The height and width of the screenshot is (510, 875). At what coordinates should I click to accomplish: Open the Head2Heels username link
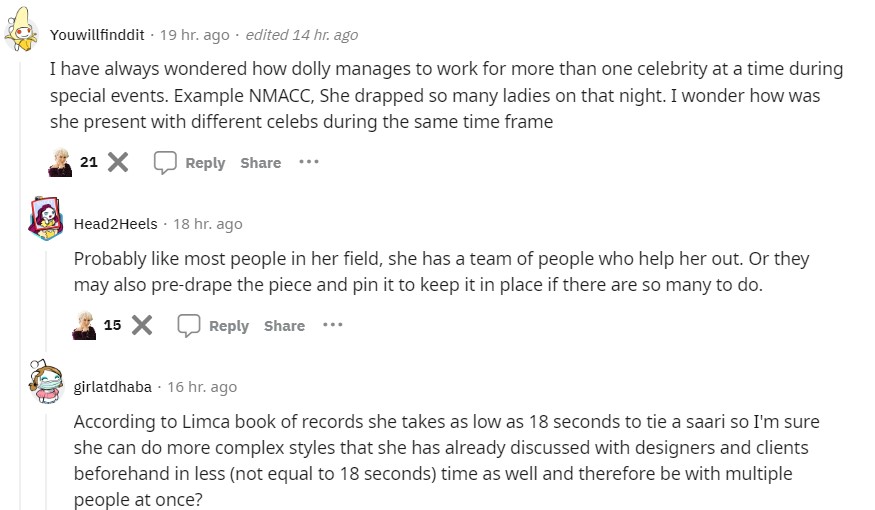tap(115, 224)
